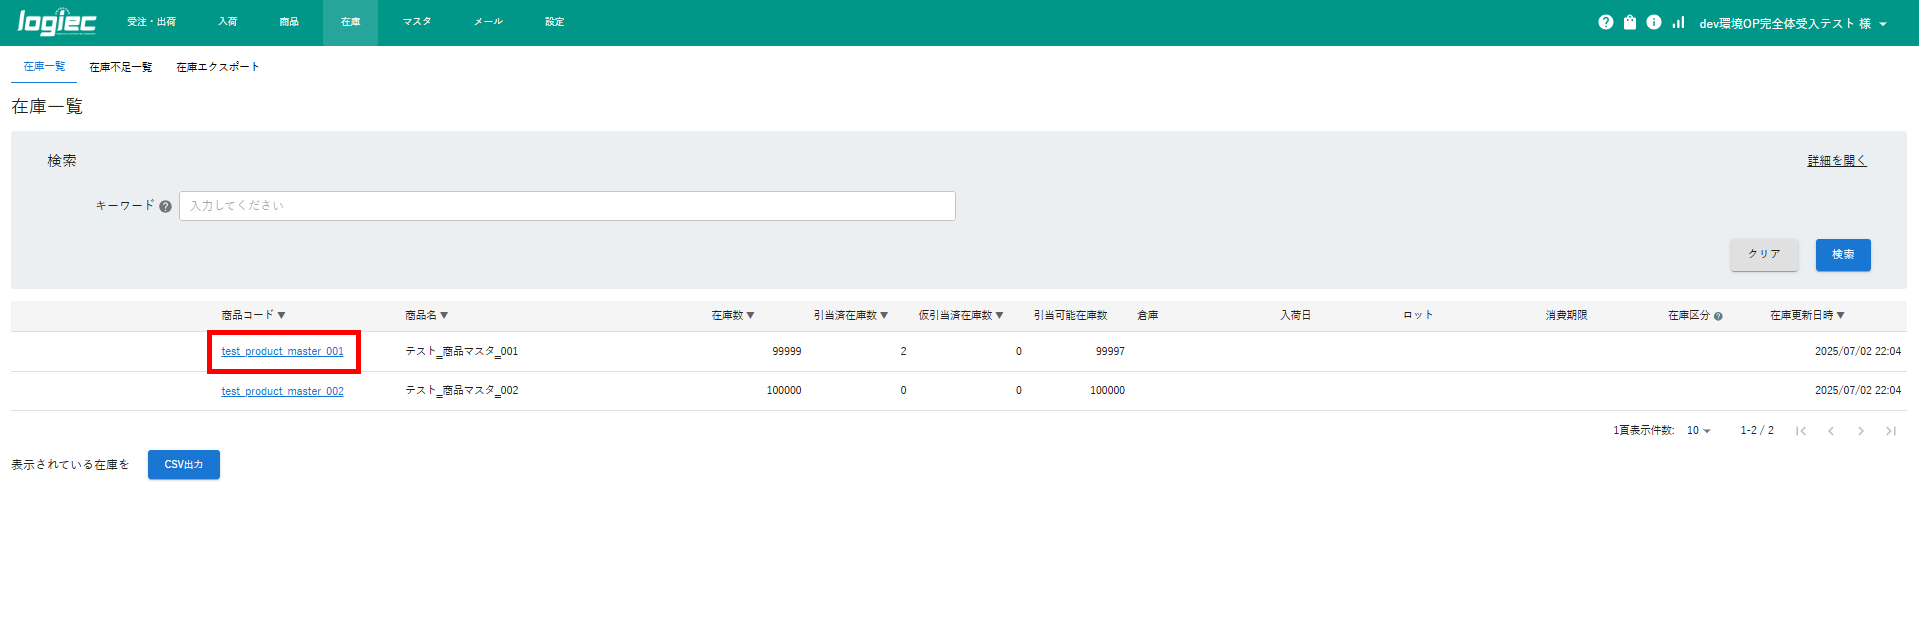Switch to the 在庫エクスポート tab

(x=217, y=67)
